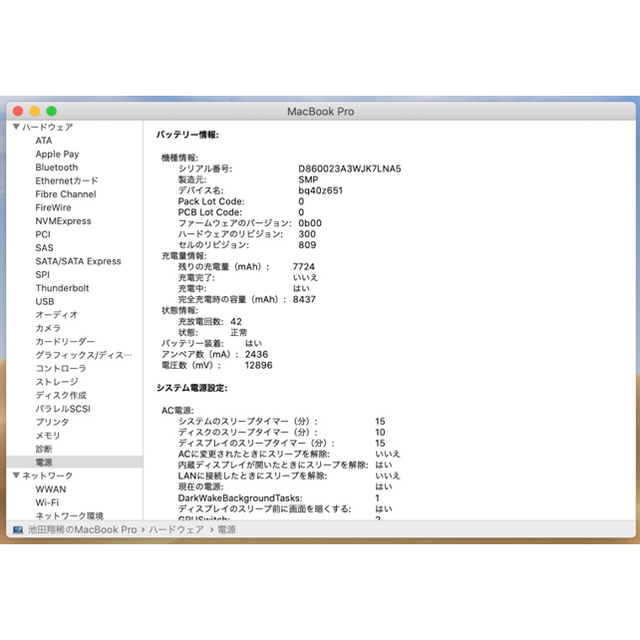Open the Ethernetカード entry

tap(67, 181)
